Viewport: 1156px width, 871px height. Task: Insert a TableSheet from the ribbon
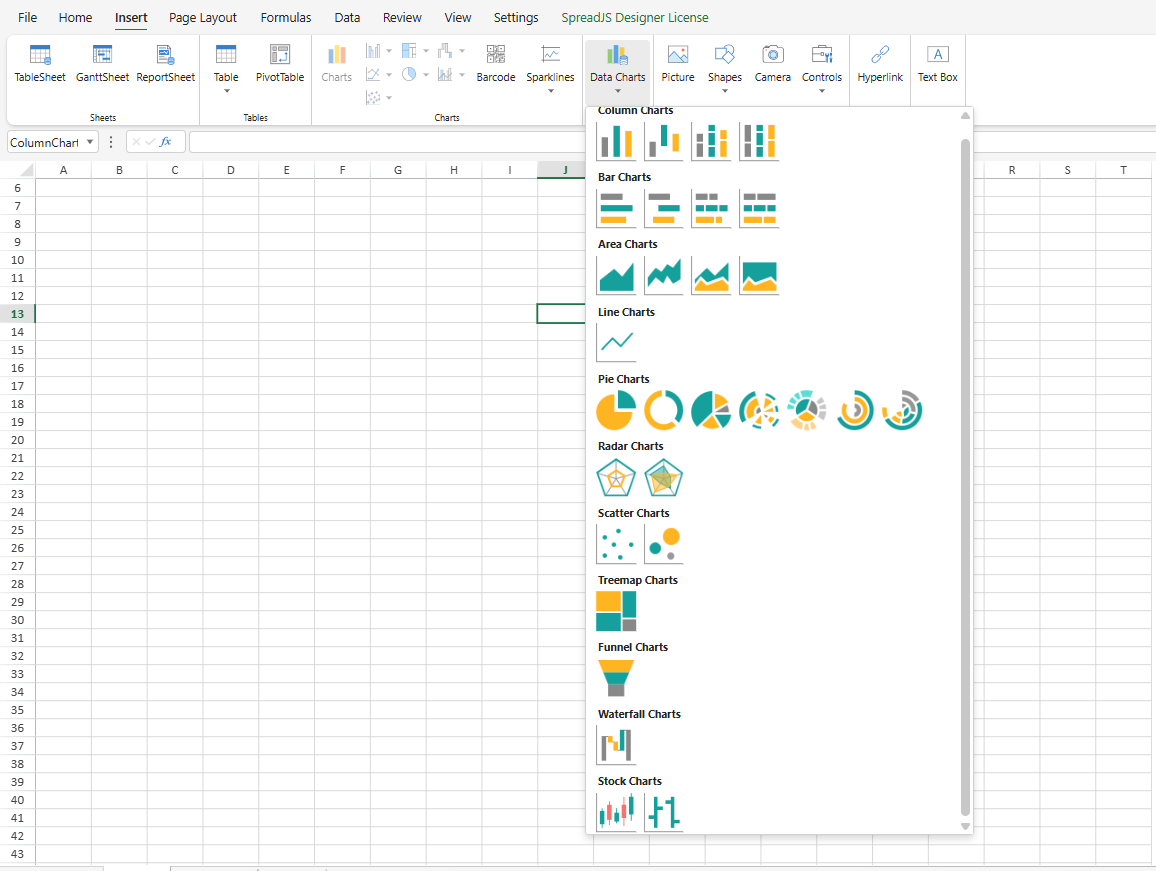pyautogui.click(x=40, y=63)
